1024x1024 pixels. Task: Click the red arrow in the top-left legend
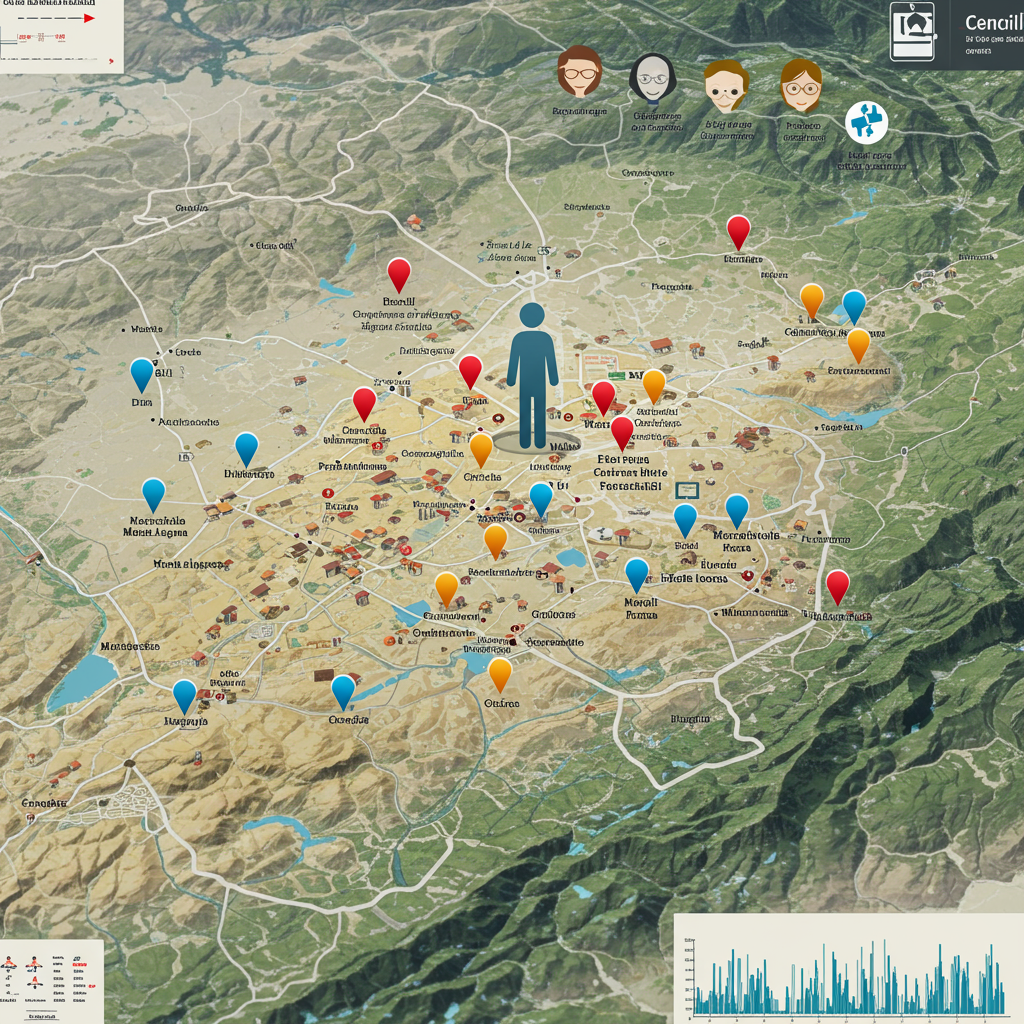pyautogui.click(x=88, y=18)
